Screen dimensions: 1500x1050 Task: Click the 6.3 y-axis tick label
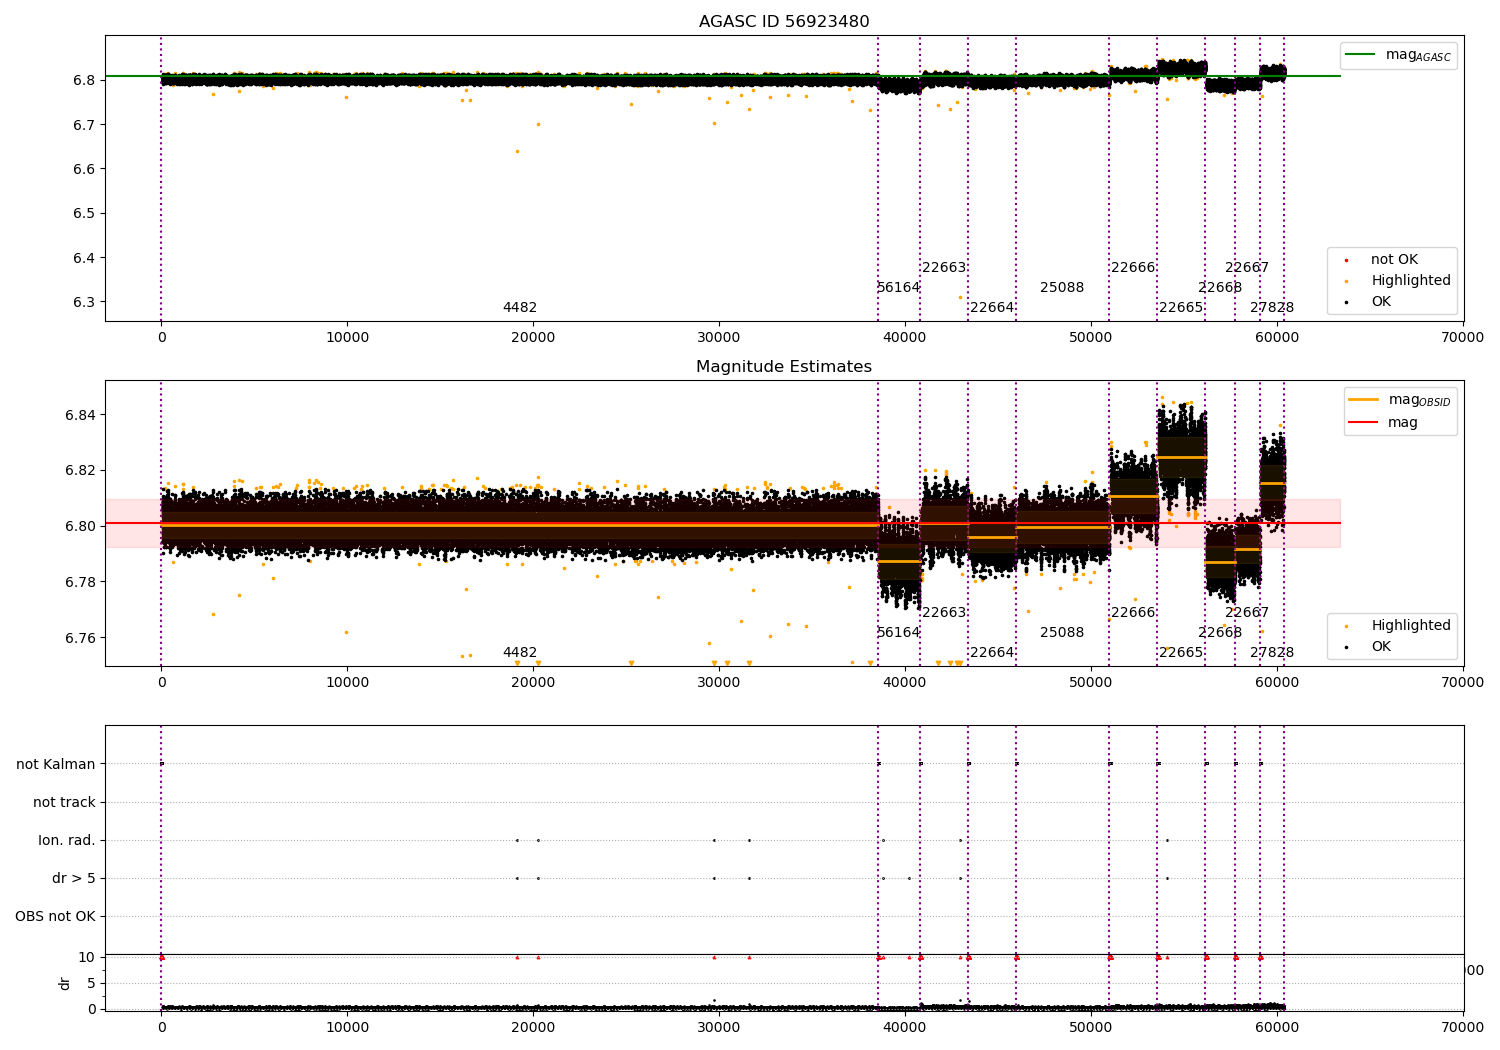coord(84,302)
